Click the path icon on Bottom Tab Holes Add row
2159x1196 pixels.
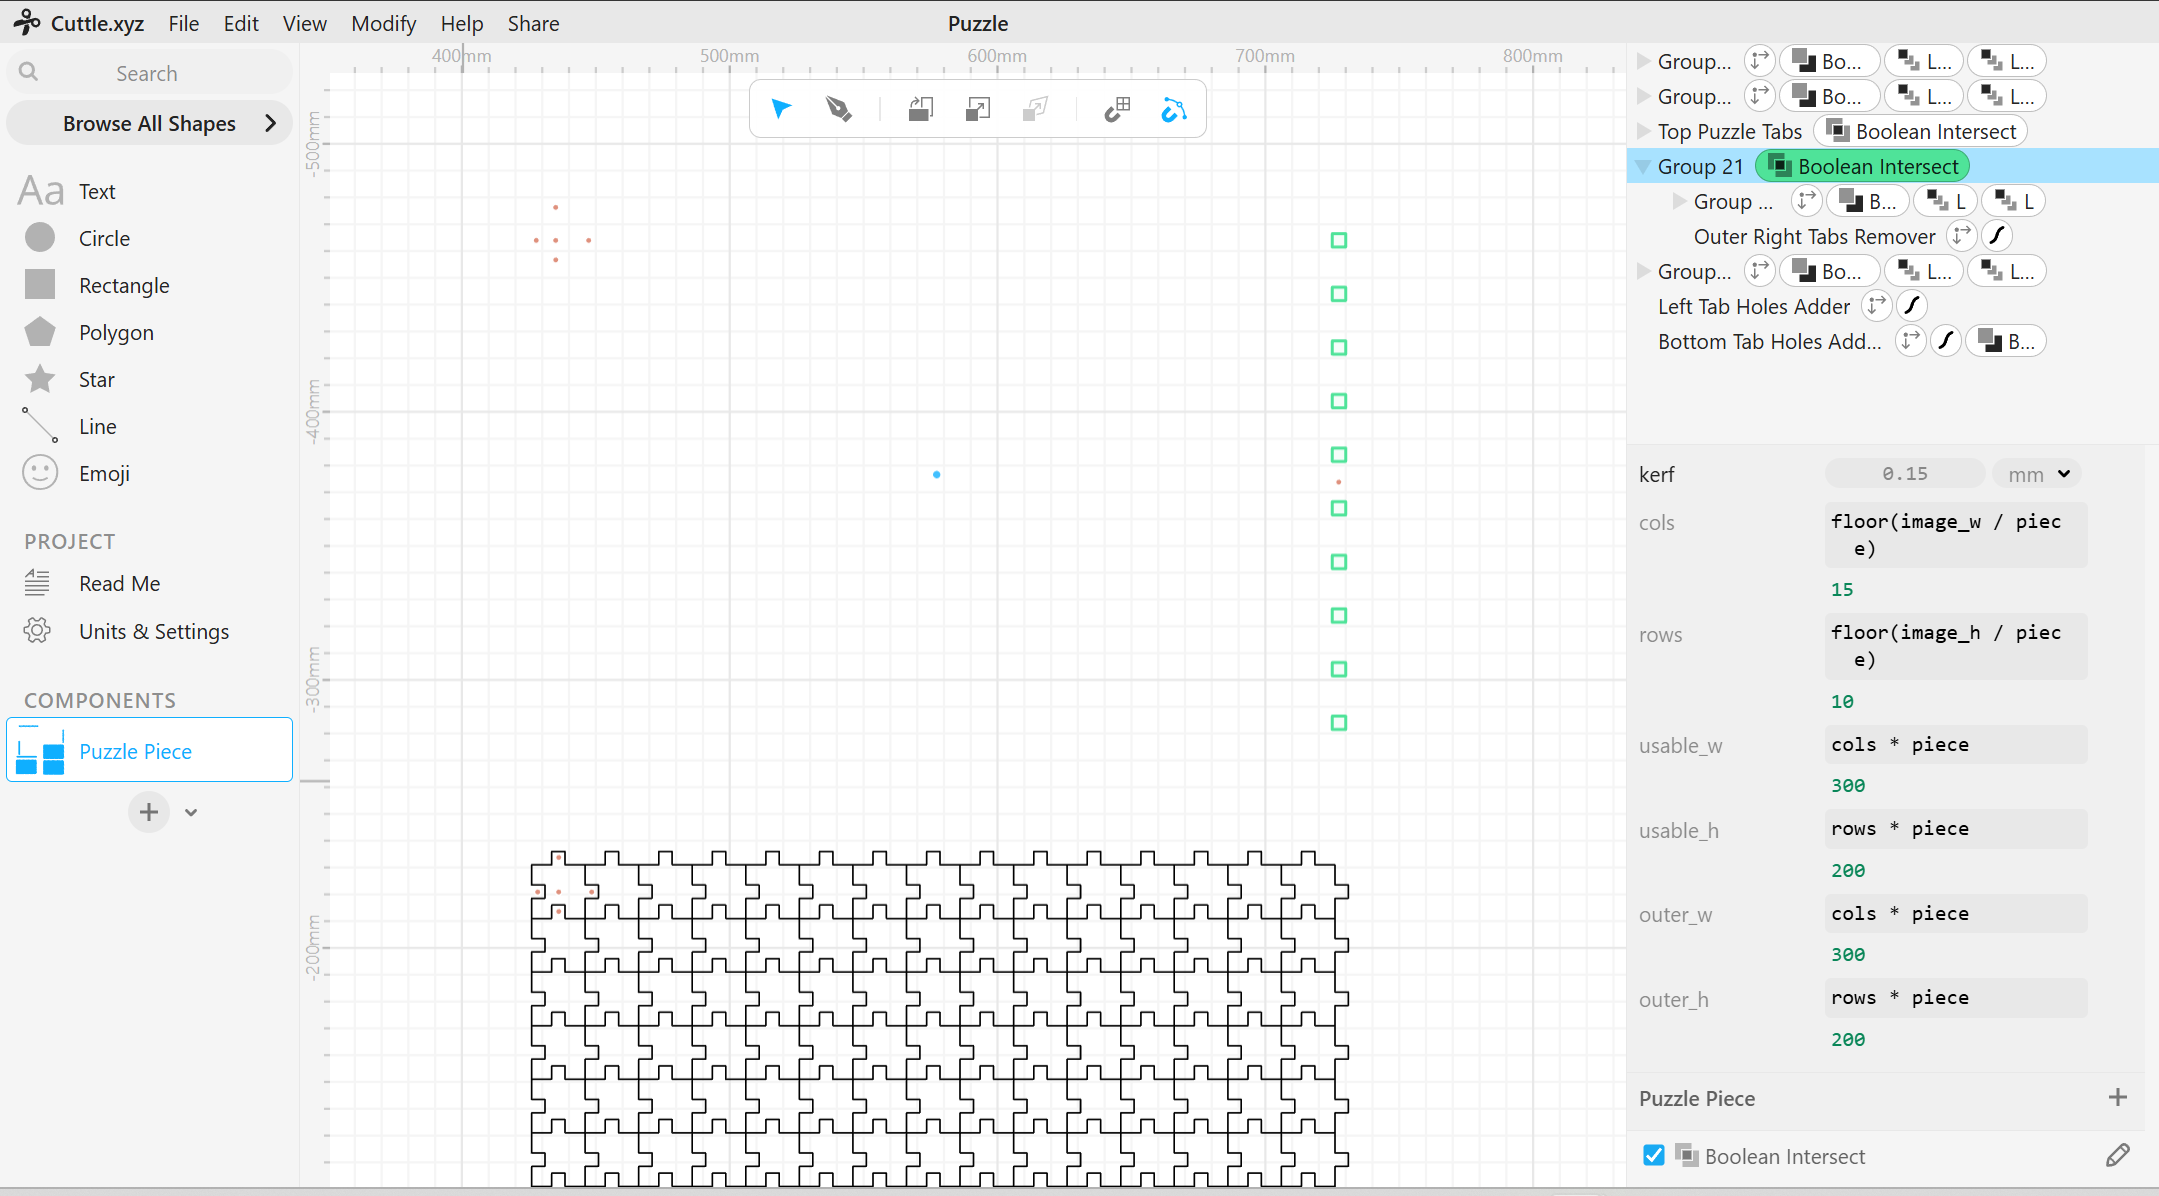click(x=1946, y=341)
